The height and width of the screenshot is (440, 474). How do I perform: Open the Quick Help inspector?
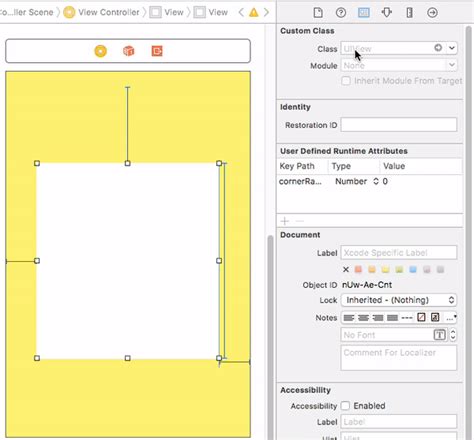coord(341,13)
